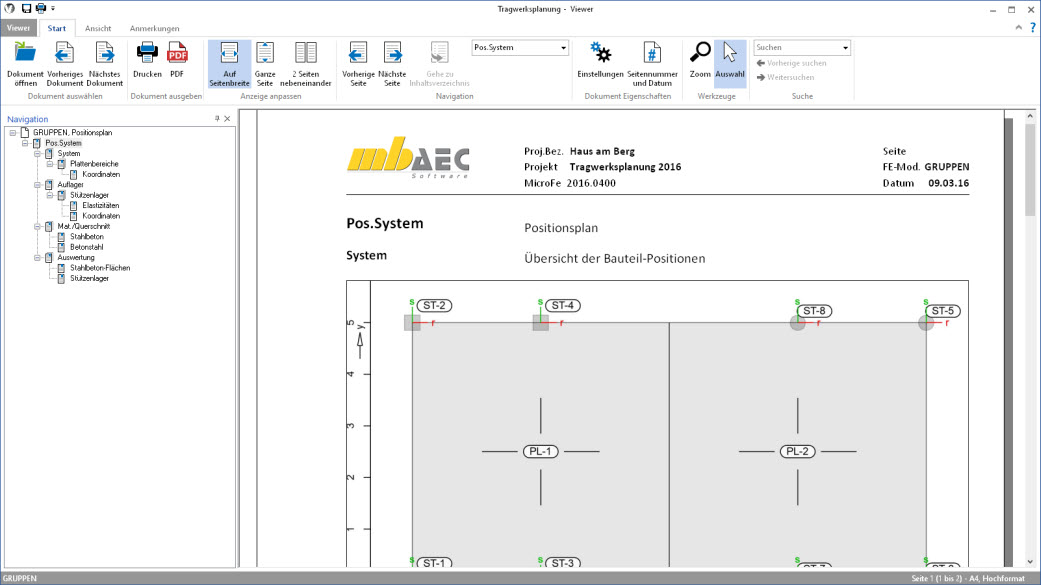This screenshot has width=1041, height=585.
Task: Jump to Nächste Seite
Action: coord(392,64)
